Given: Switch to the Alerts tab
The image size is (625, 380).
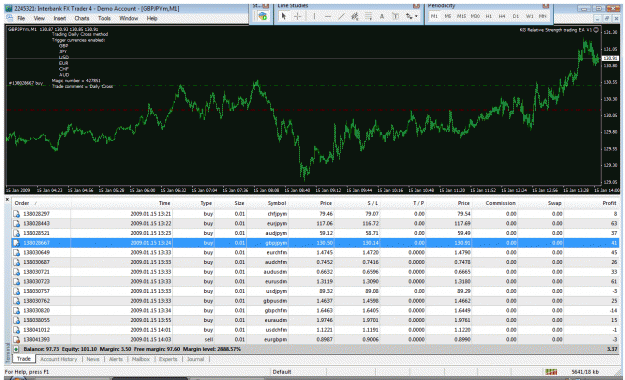Looking at the screenshot, I should tap(116, 359).
